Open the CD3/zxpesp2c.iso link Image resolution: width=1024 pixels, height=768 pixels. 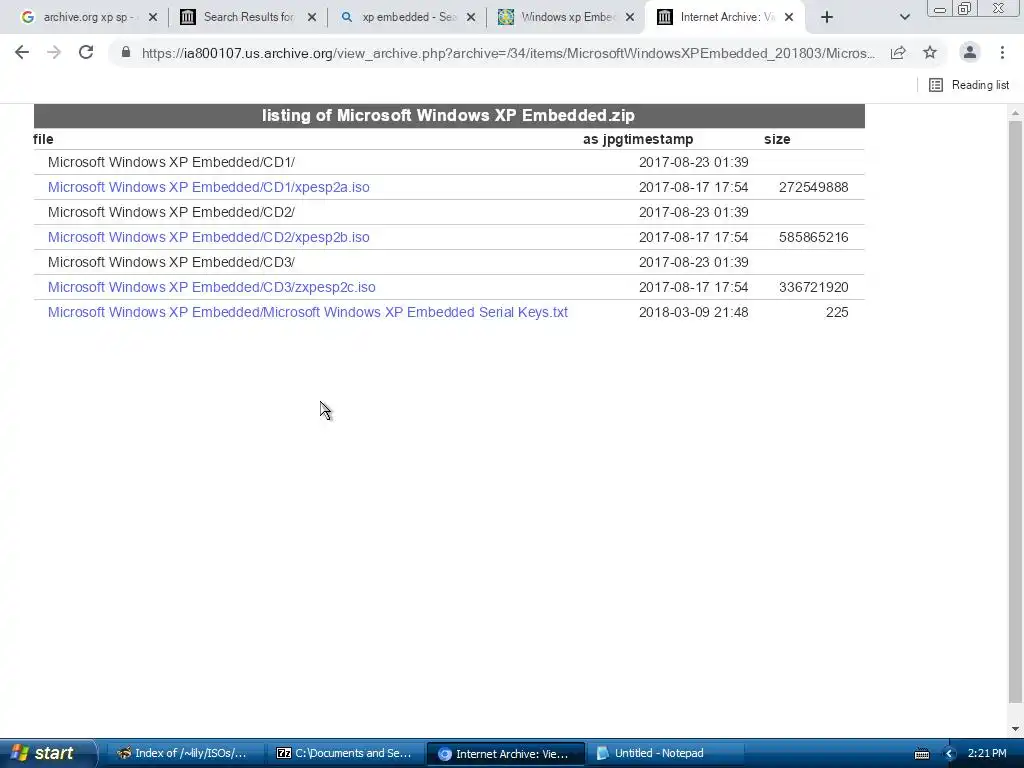coord(212,287)
